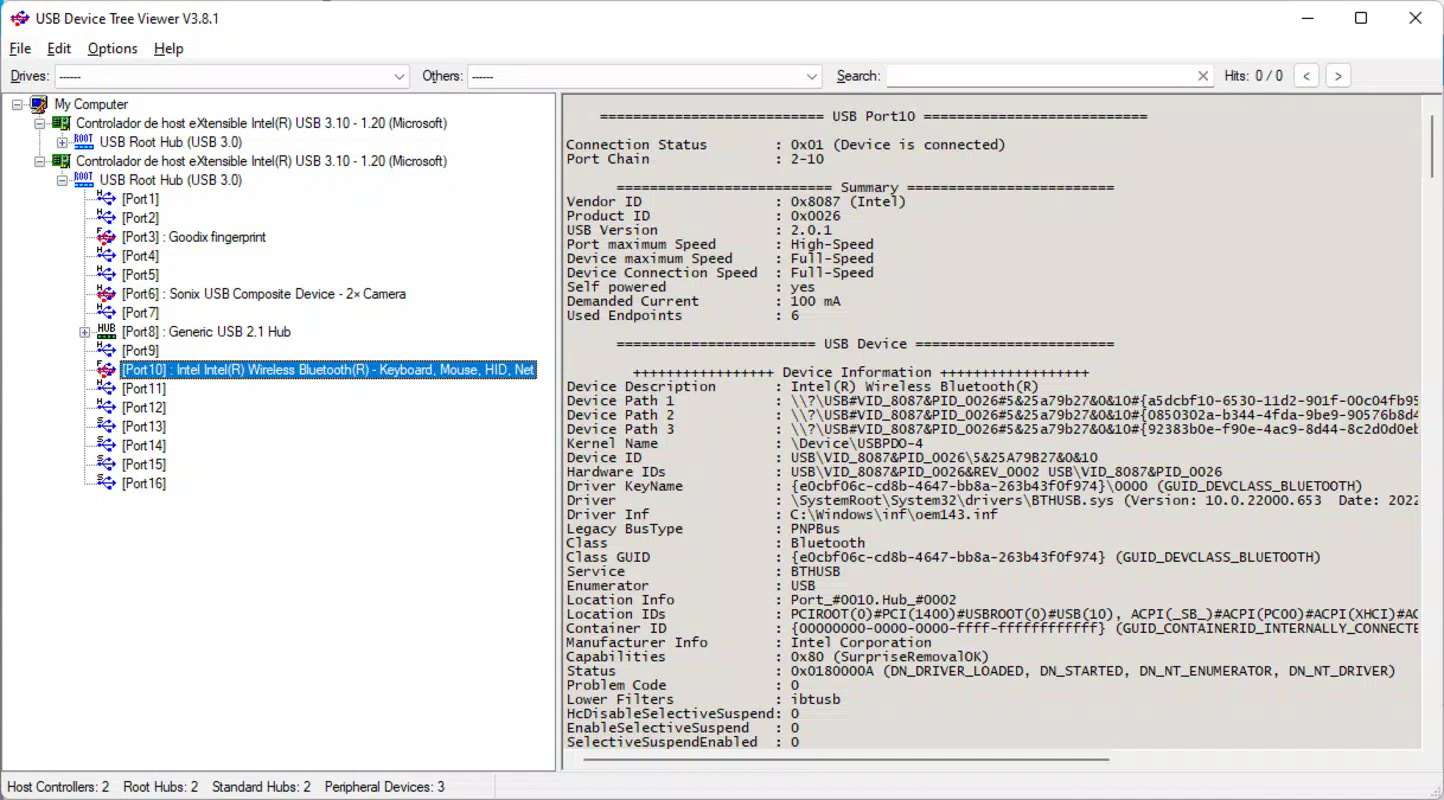Expand the first USB Root Hub (USB 3.0)
The image size is (1444, 800).
tap(62, 142)
